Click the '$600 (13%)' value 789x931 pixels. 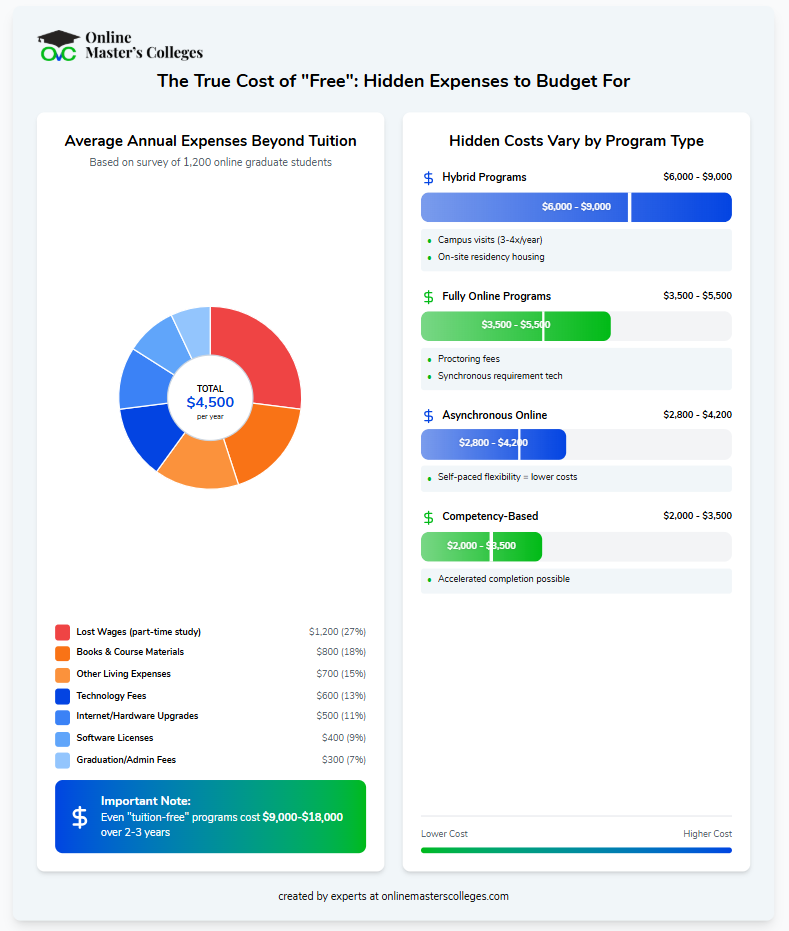click(341, 696)
